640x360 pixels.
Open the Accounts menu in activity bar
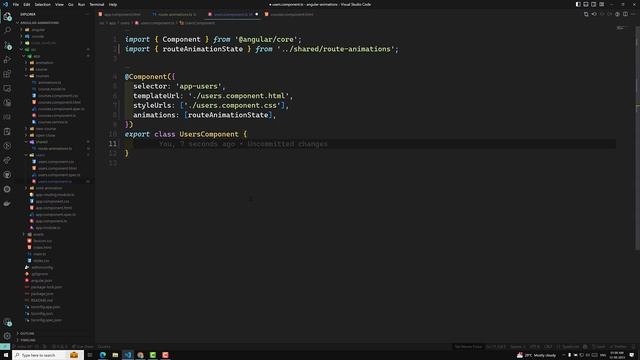coord(7,322)
